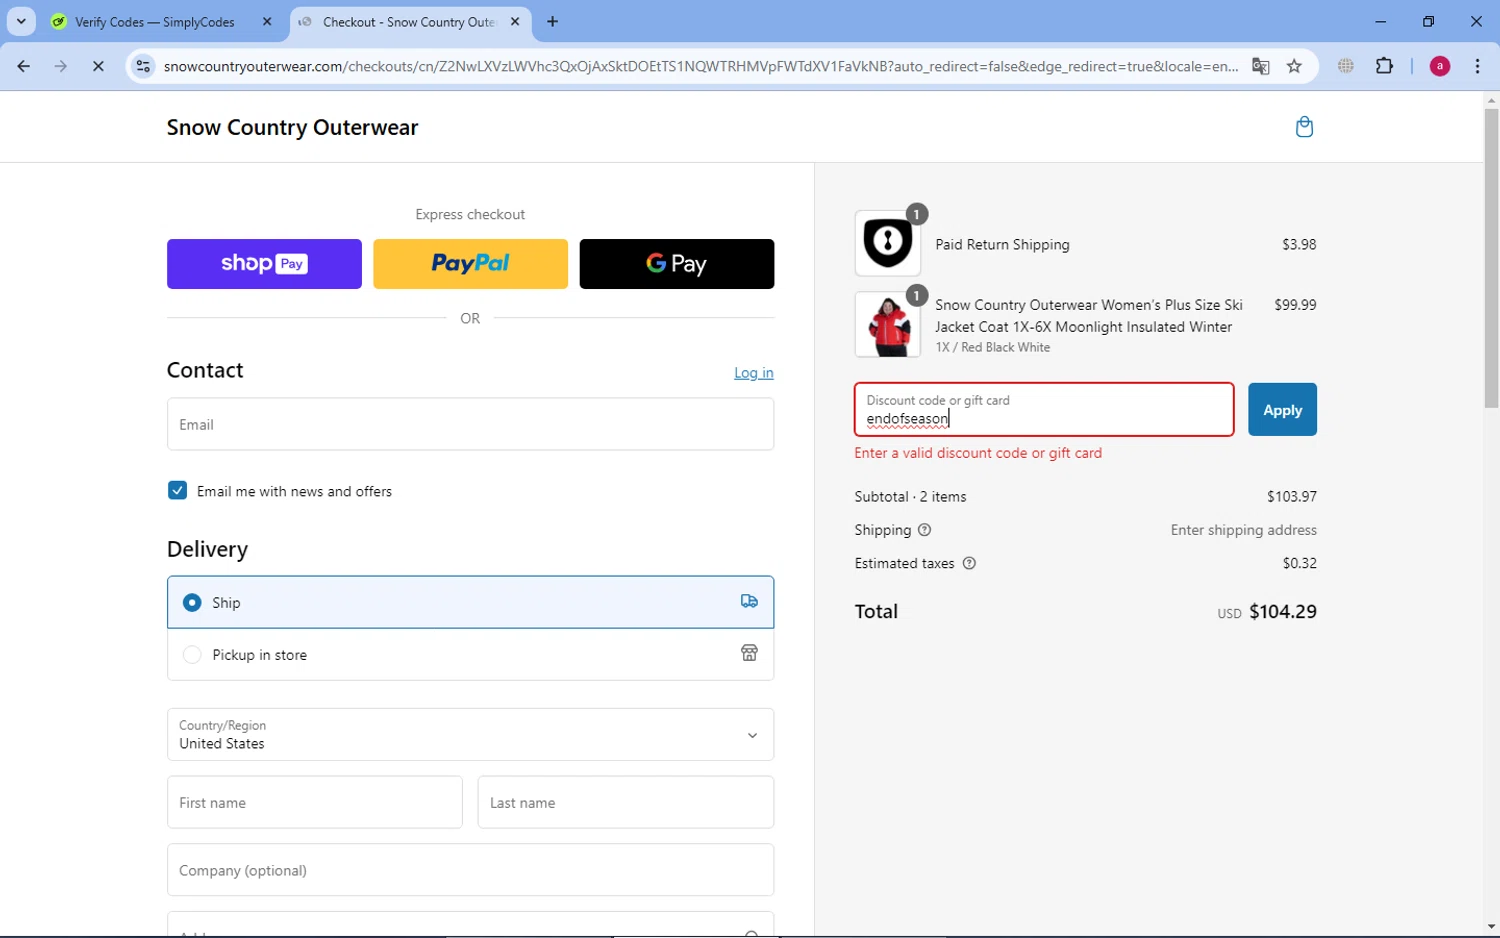The height and width of the screenshot is (938, 1500).
Task: Click the scrollbar down arrow
Action: pos(1491,927)
